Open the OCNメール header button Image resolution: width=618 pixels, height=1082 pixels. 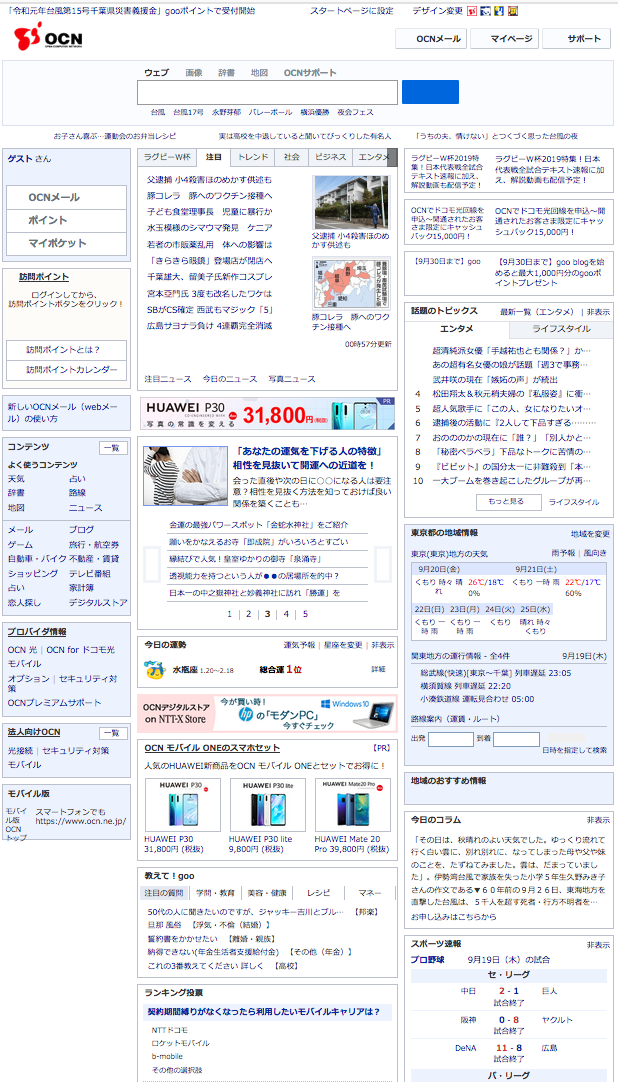pyautogui.click(x=432, y=39)
